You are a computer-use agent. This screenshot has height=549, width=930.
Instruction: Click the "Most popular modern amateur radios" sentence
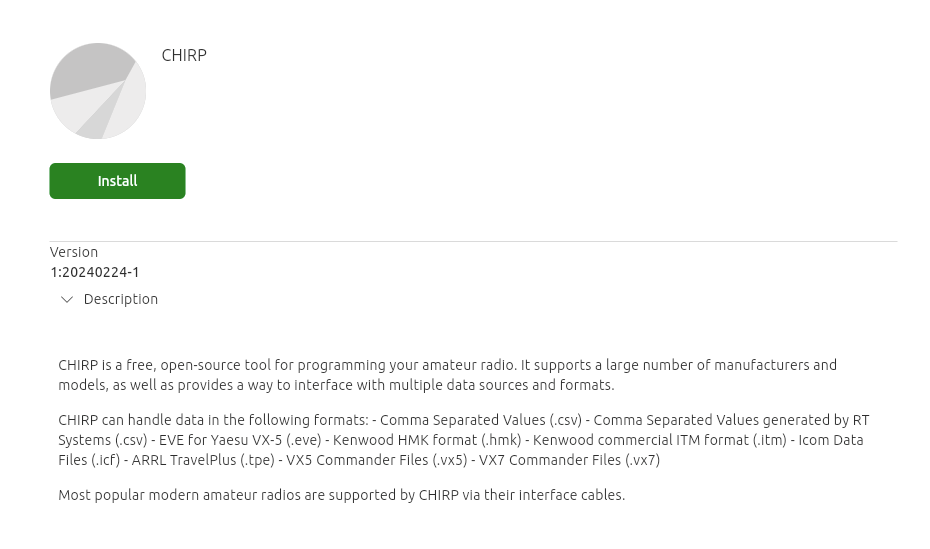pos(341,495)
